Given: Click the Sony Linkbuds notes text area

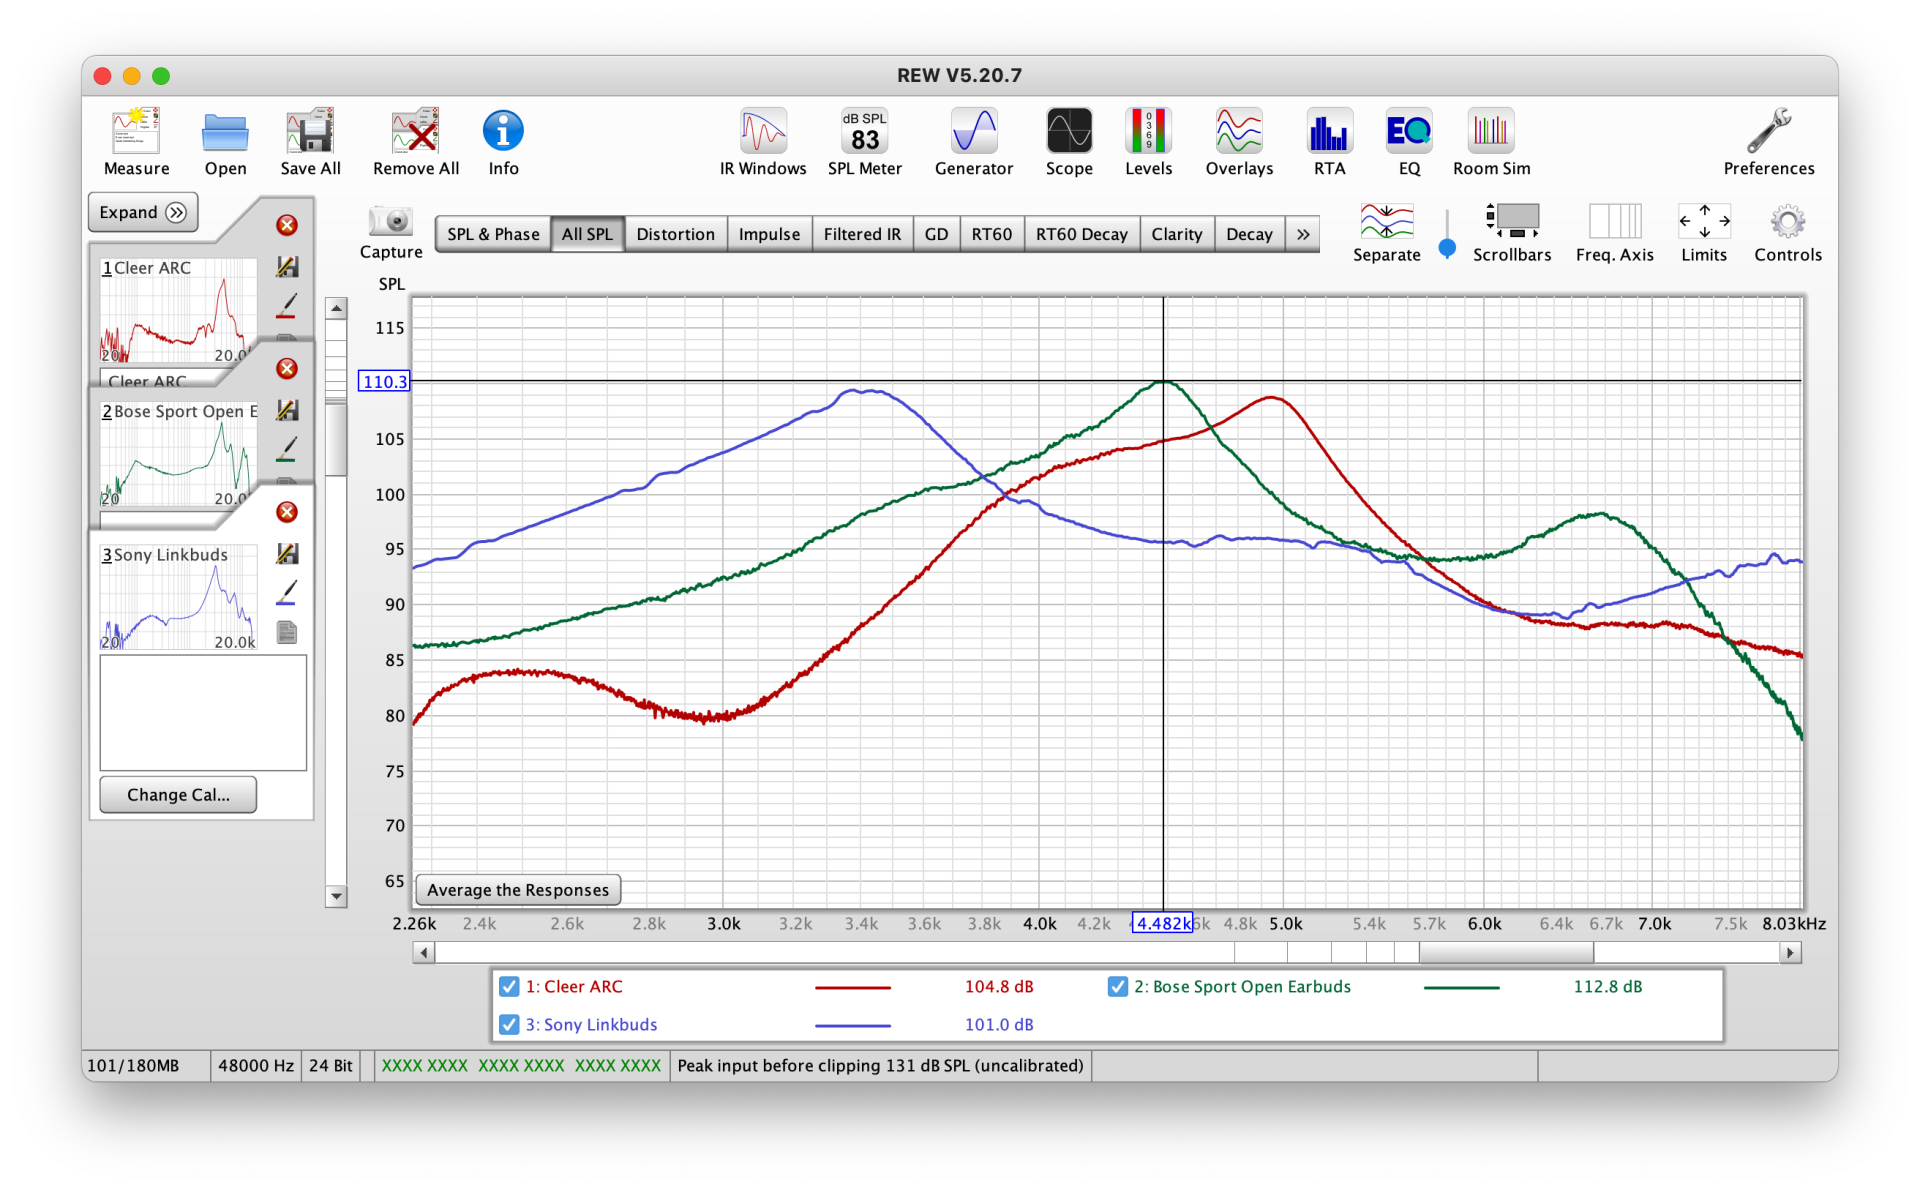Looking at the screenshot, I should [x=203, y=713].
